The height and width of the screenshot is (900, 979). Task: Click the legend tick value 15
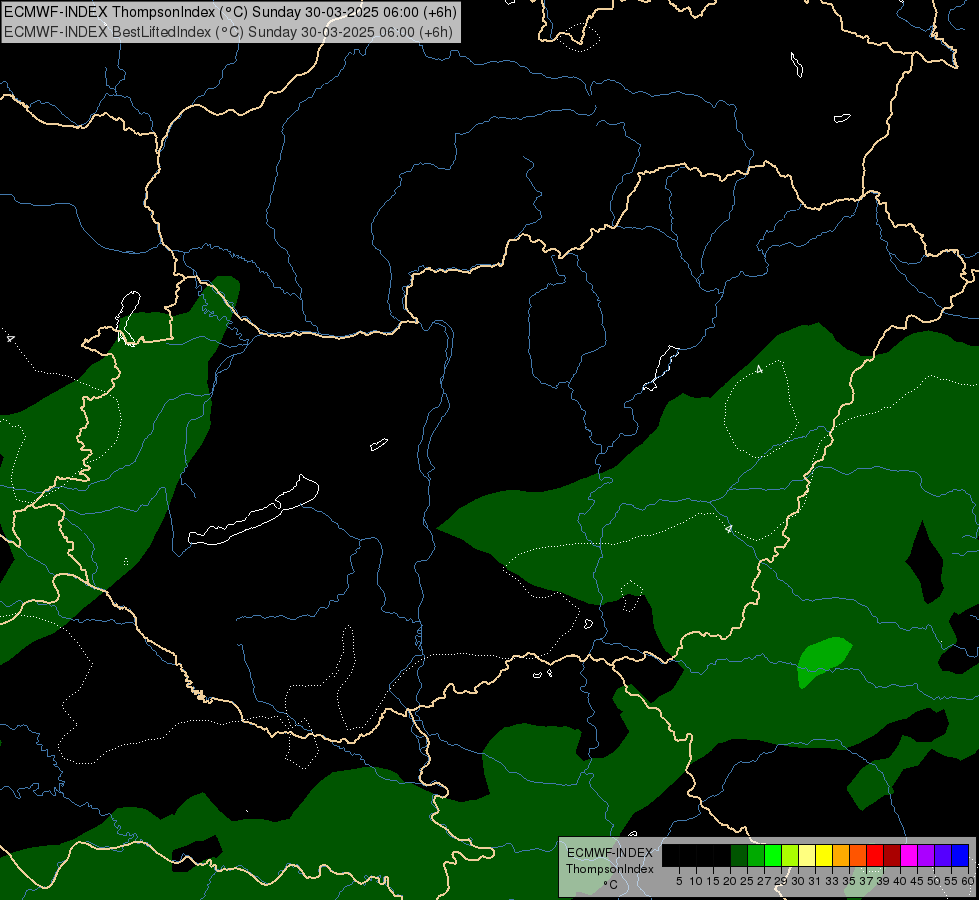(713, 881)
